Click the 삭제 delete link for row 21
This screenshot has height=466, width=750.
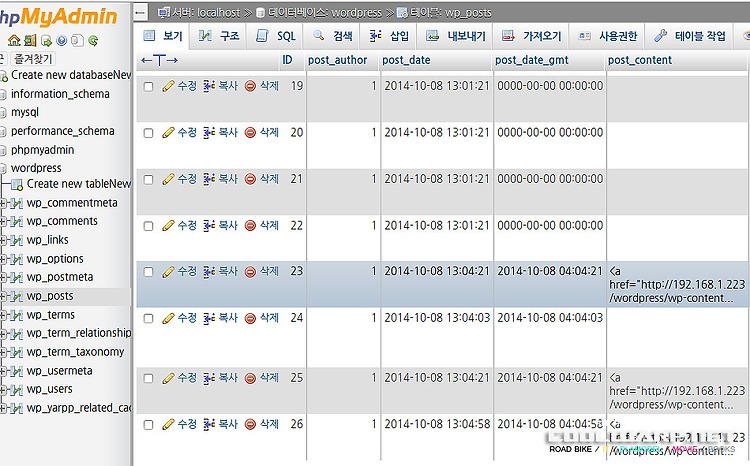[x=269, y=179]
